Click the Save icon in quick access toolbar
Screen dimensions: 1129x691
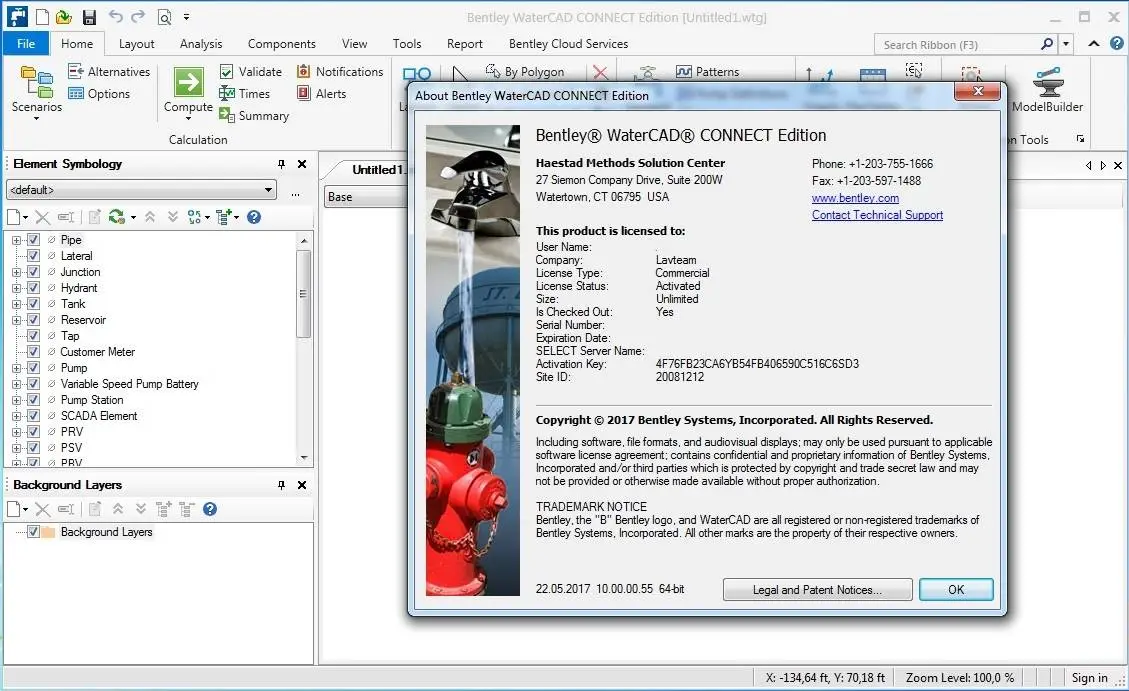89,17
